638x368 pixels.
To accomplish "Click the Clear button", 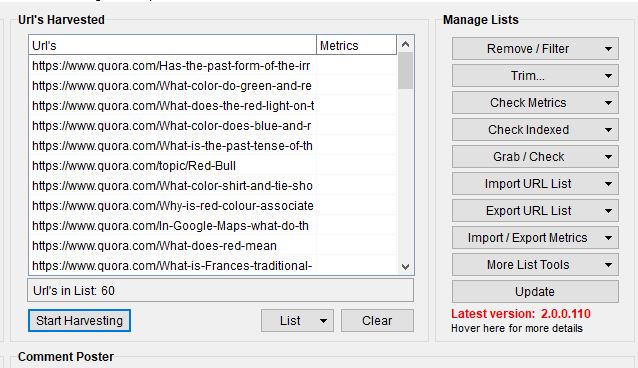I will [x=377, y=321].
